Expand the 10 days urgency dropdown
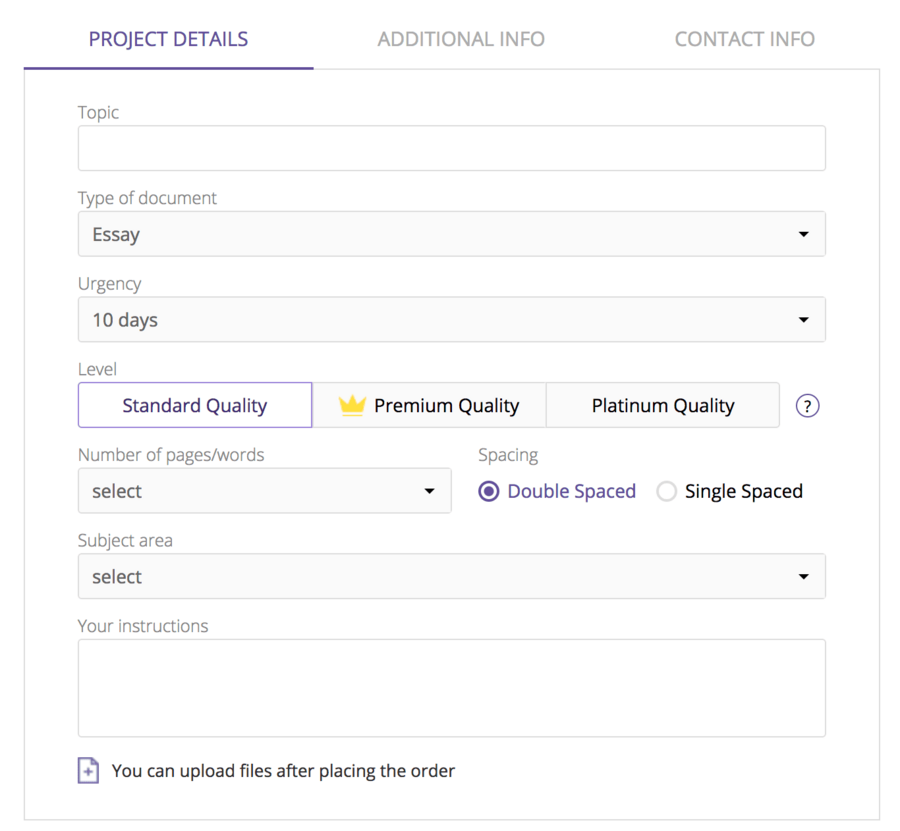The height and width of the screenshot is (831, 900). pos(452,320)
